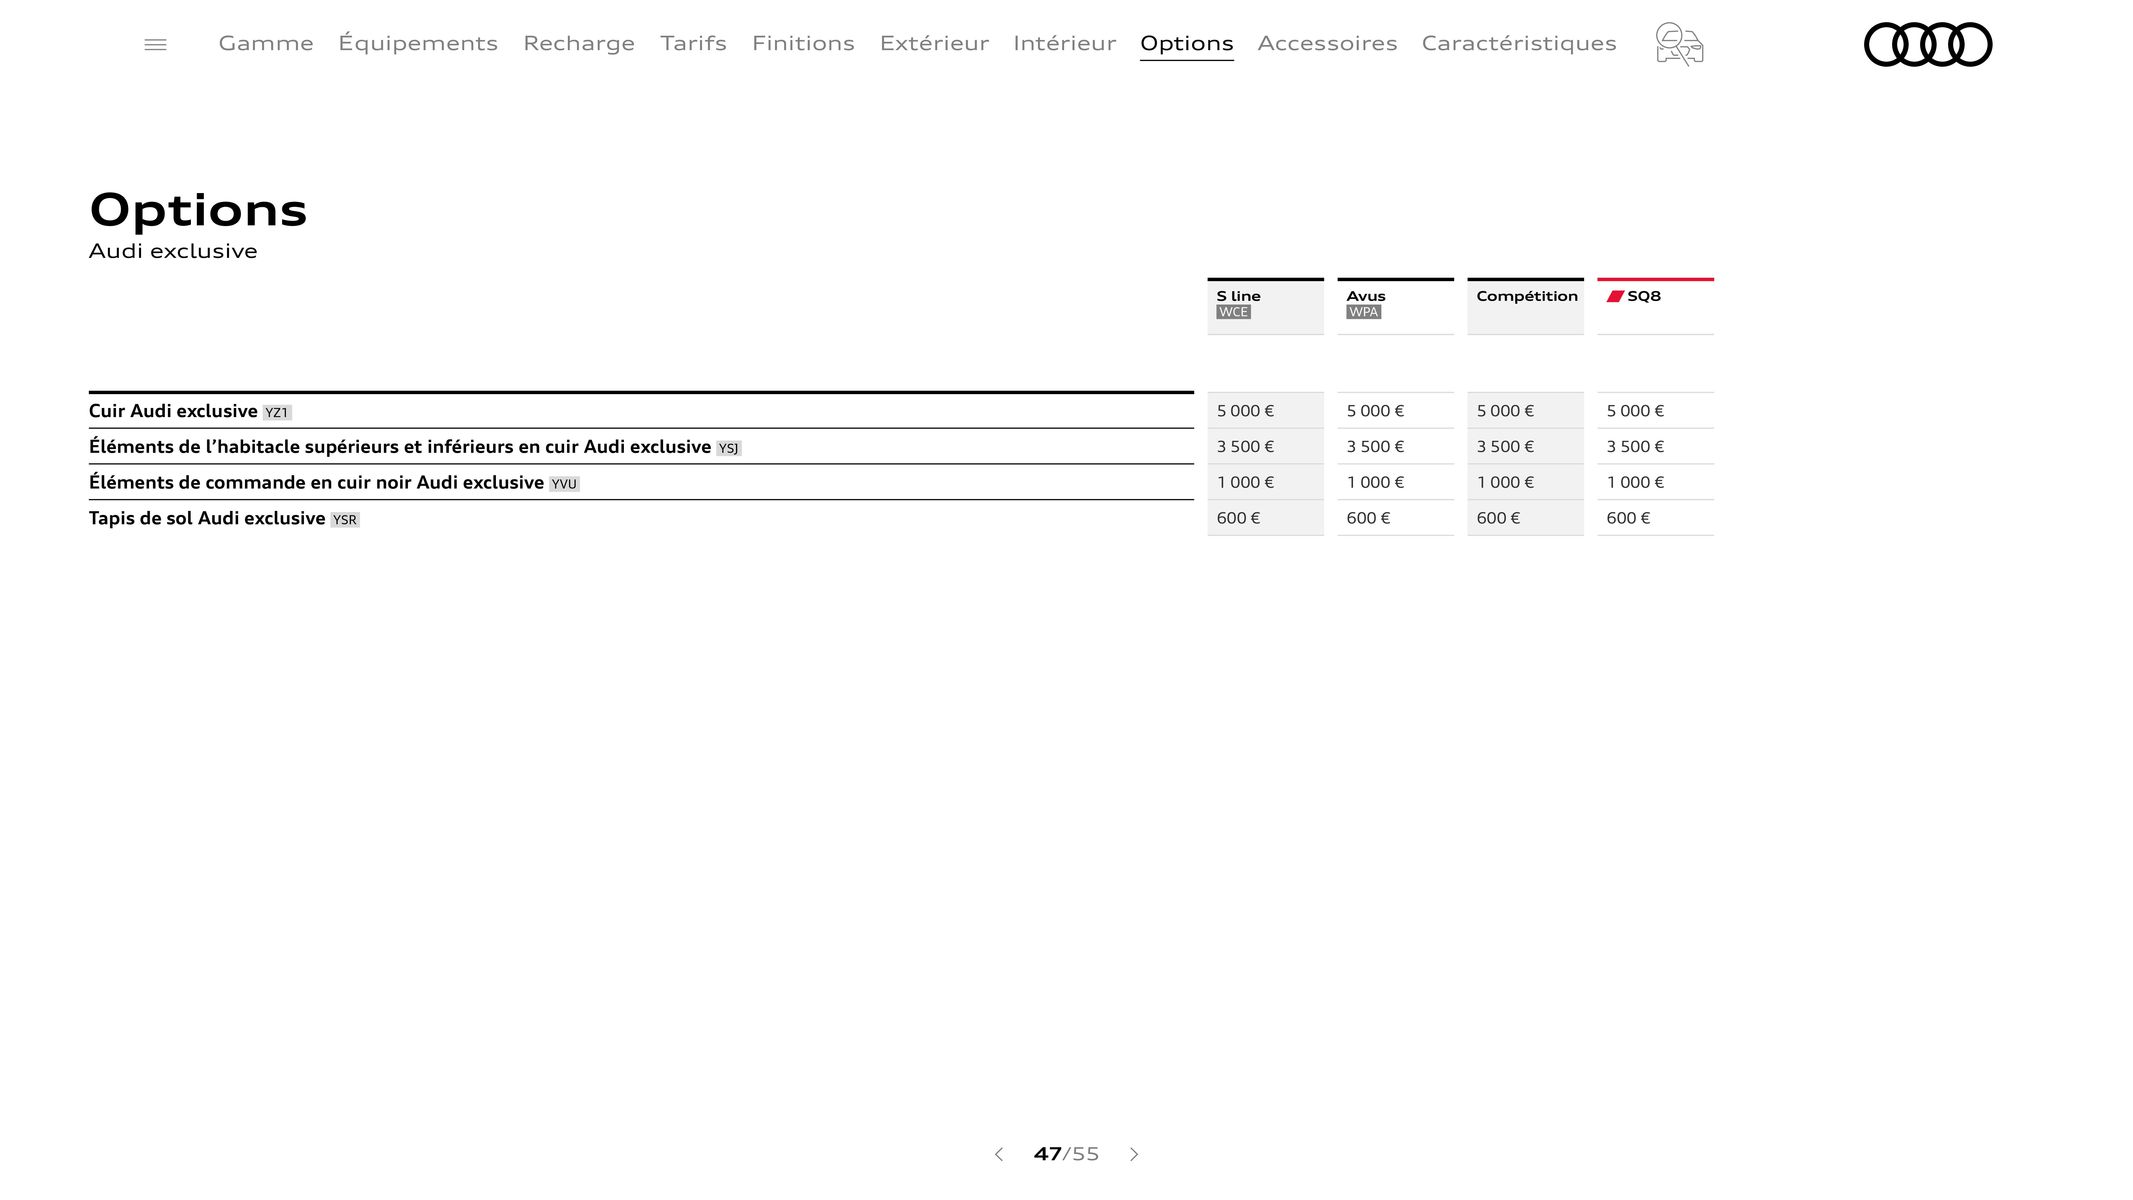2133x1200 pixels.
Task: Open the hamburger menu icon
Action: coord(155,44)
